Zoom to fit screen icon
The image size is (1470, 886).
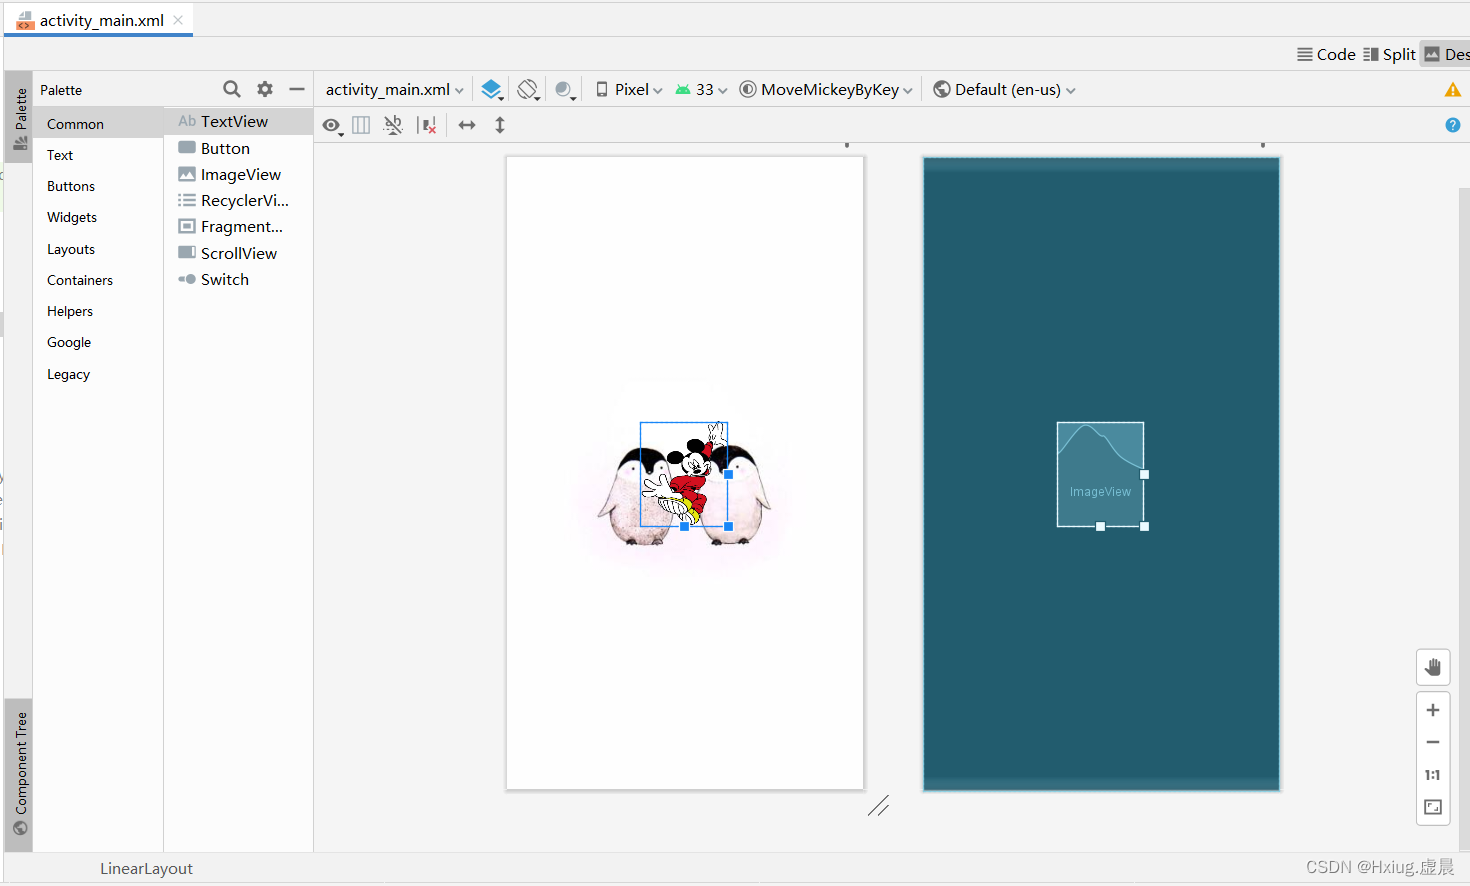(x=1433, y=807)
